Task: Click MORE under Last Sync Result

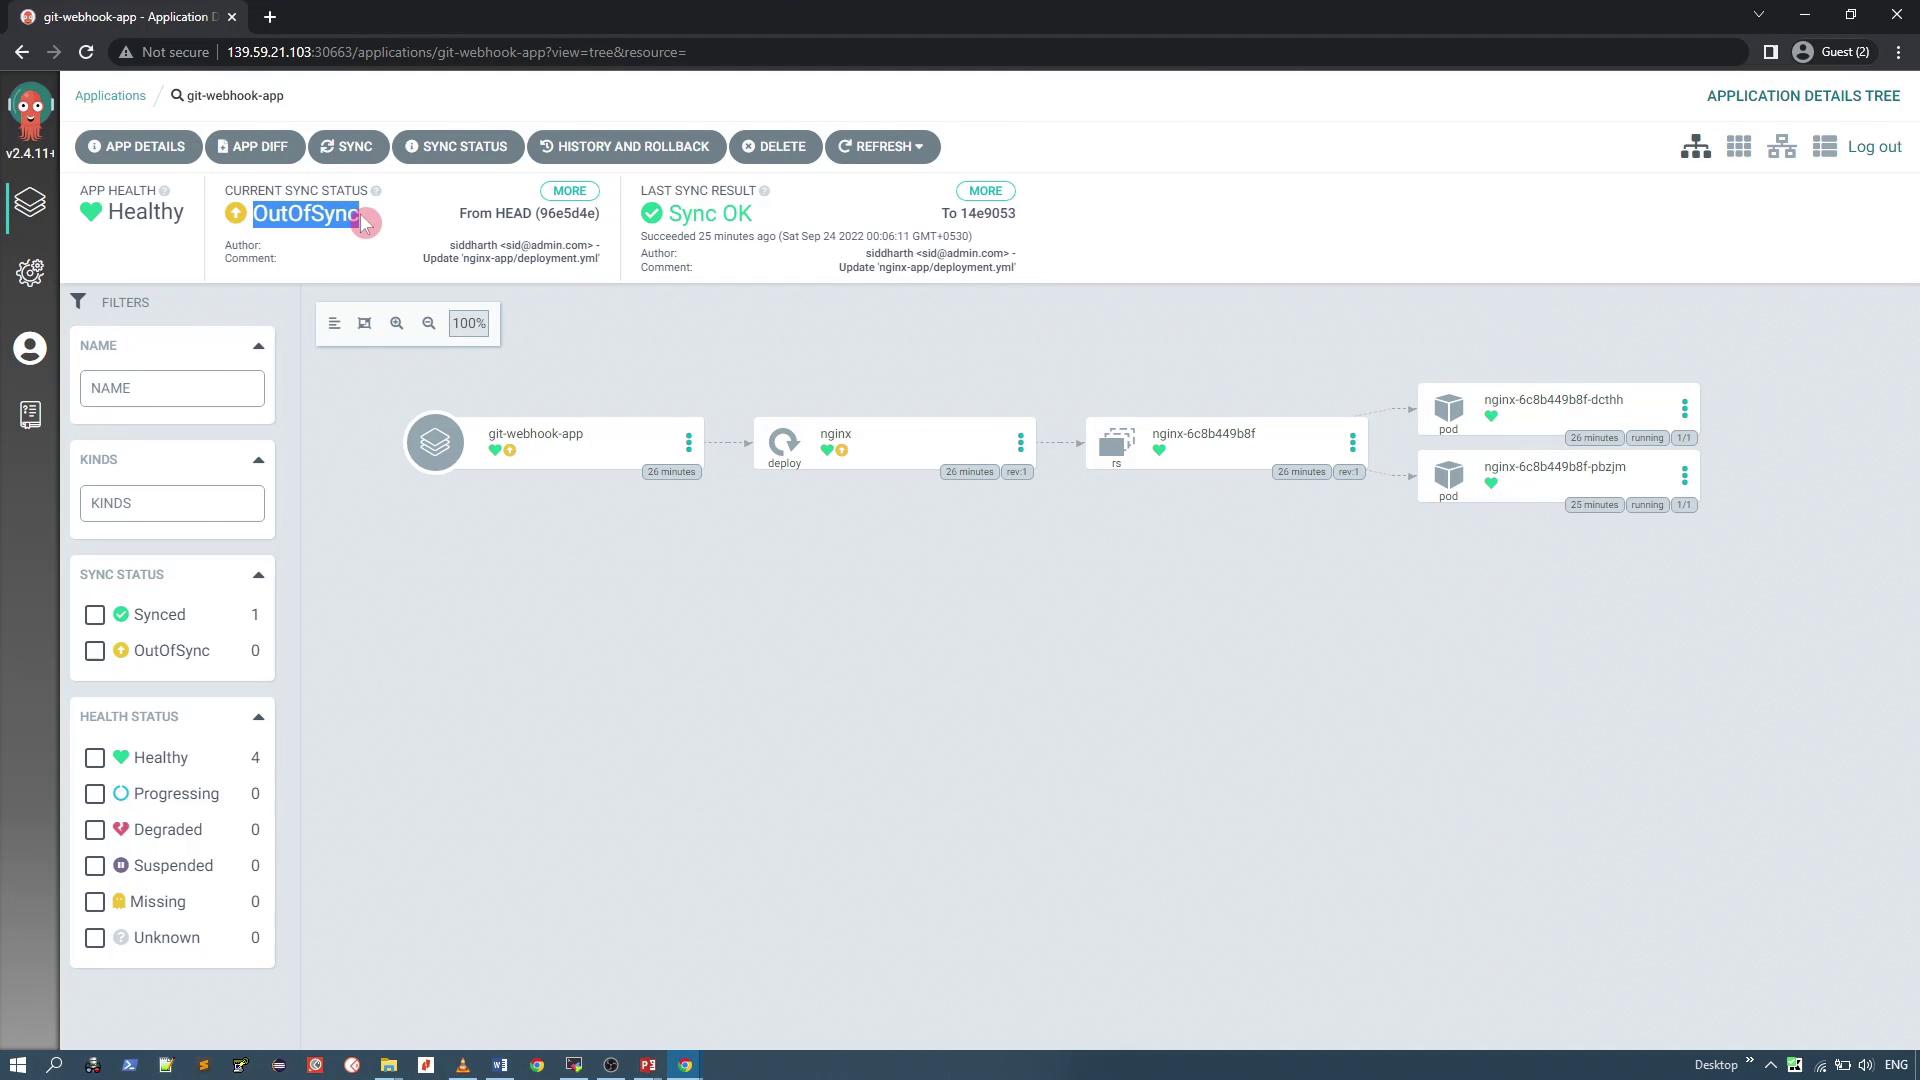Action: [x=984, y=191]
